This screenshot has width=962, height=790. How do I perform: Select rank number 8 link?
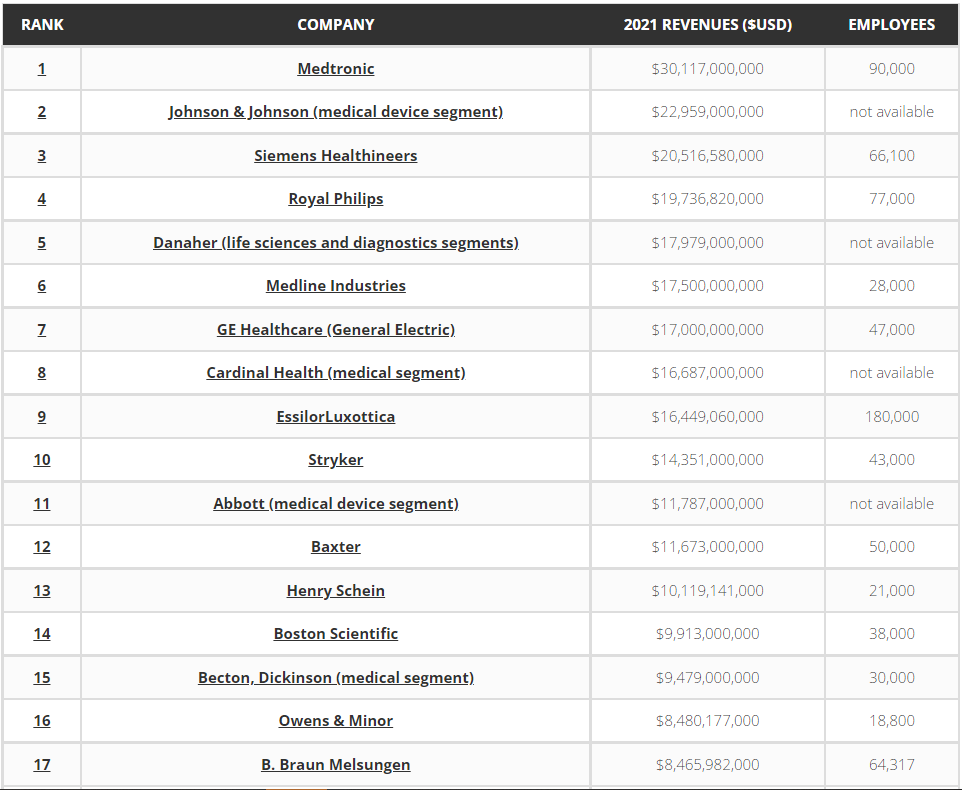42,373
